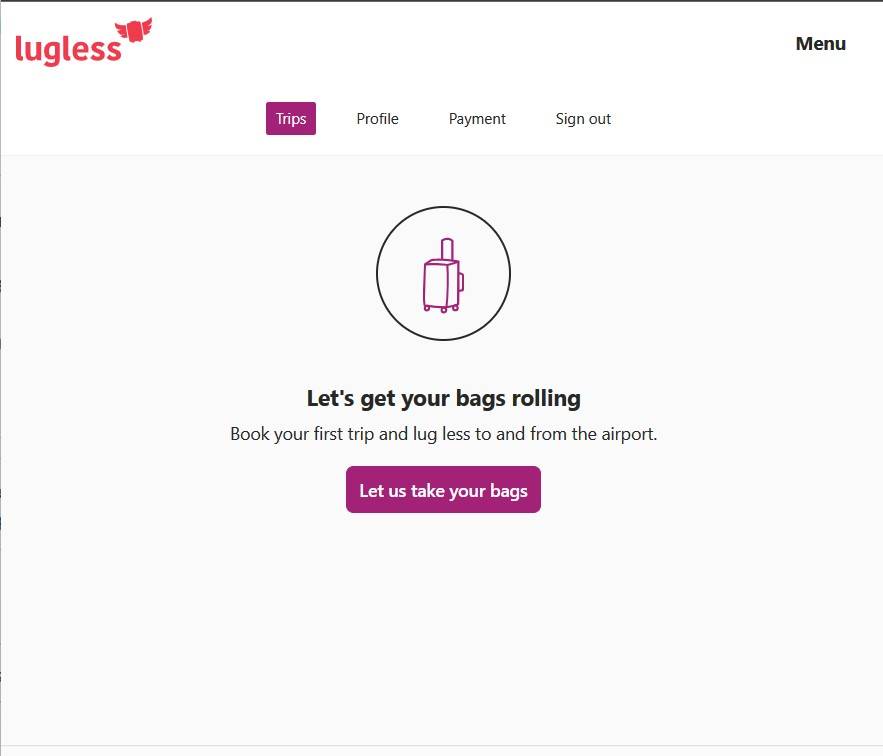Tap the wings icon beside the lugless wordmark

[x=133, y=30]
